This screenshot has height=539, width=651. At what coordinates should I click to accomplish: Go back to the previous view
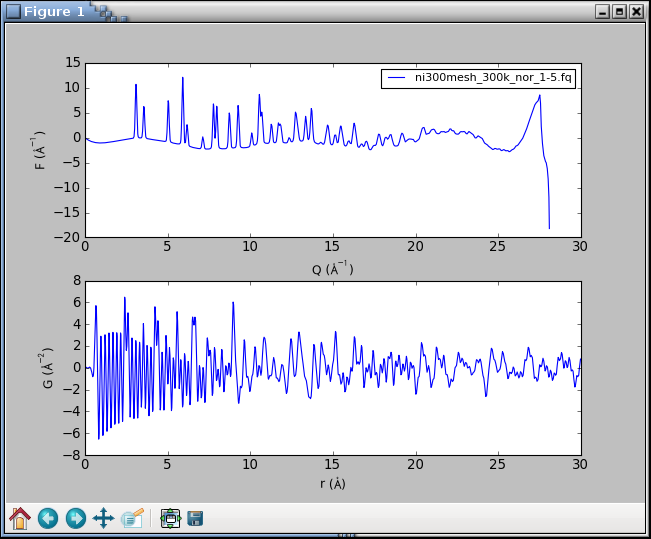tap(48, 518)
